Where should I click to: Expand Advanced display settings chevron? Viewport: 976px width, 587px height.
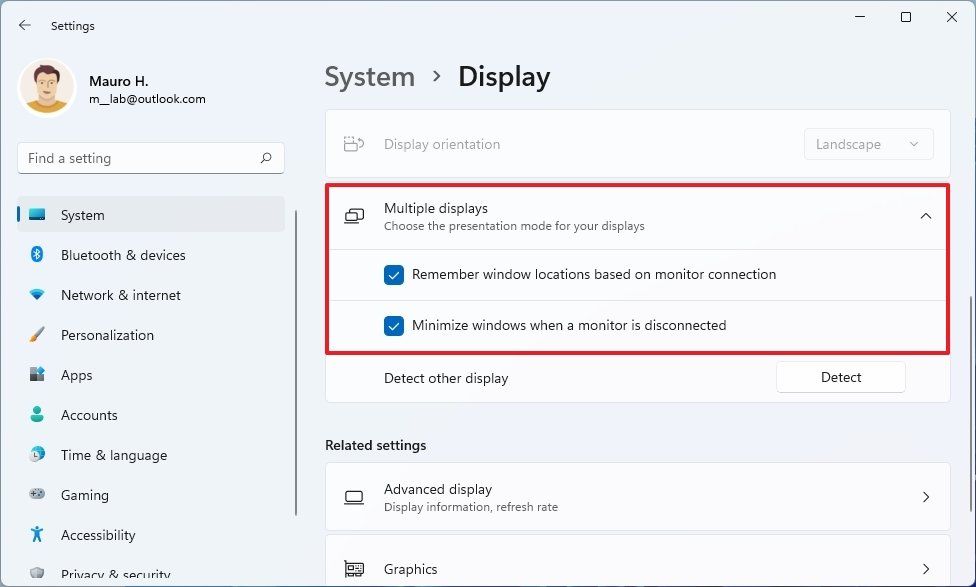pyautogui.click(x=925, y=497)
